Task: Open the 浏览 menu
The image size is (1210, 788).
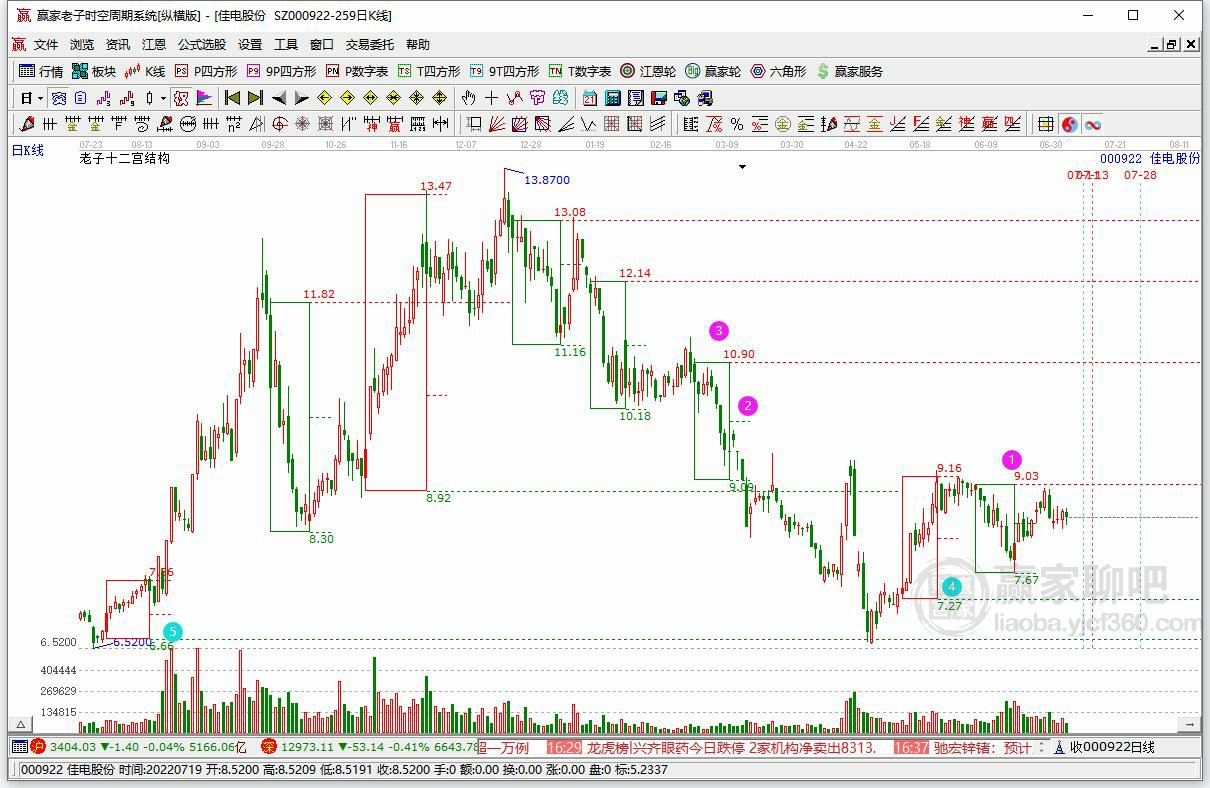Action: (x=82, y=45)
